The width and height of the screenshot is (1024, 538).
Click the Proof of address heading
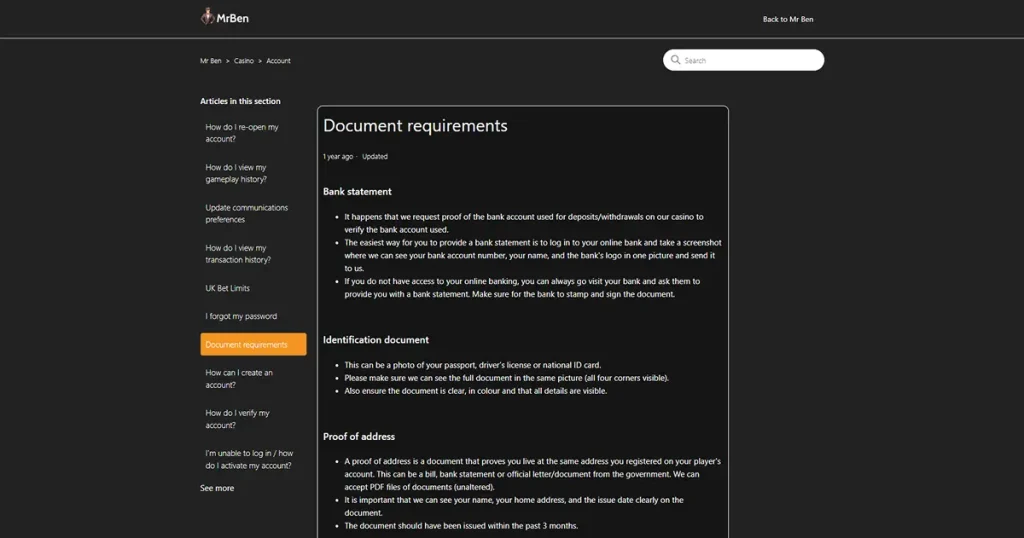tap(359, 436)
